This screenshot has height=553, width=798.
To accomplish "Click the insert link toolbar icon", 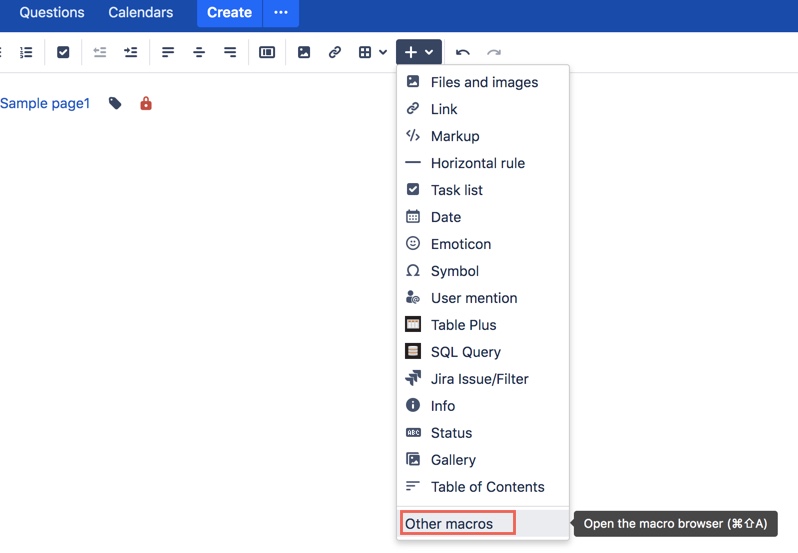I will (x=334, y=52).
